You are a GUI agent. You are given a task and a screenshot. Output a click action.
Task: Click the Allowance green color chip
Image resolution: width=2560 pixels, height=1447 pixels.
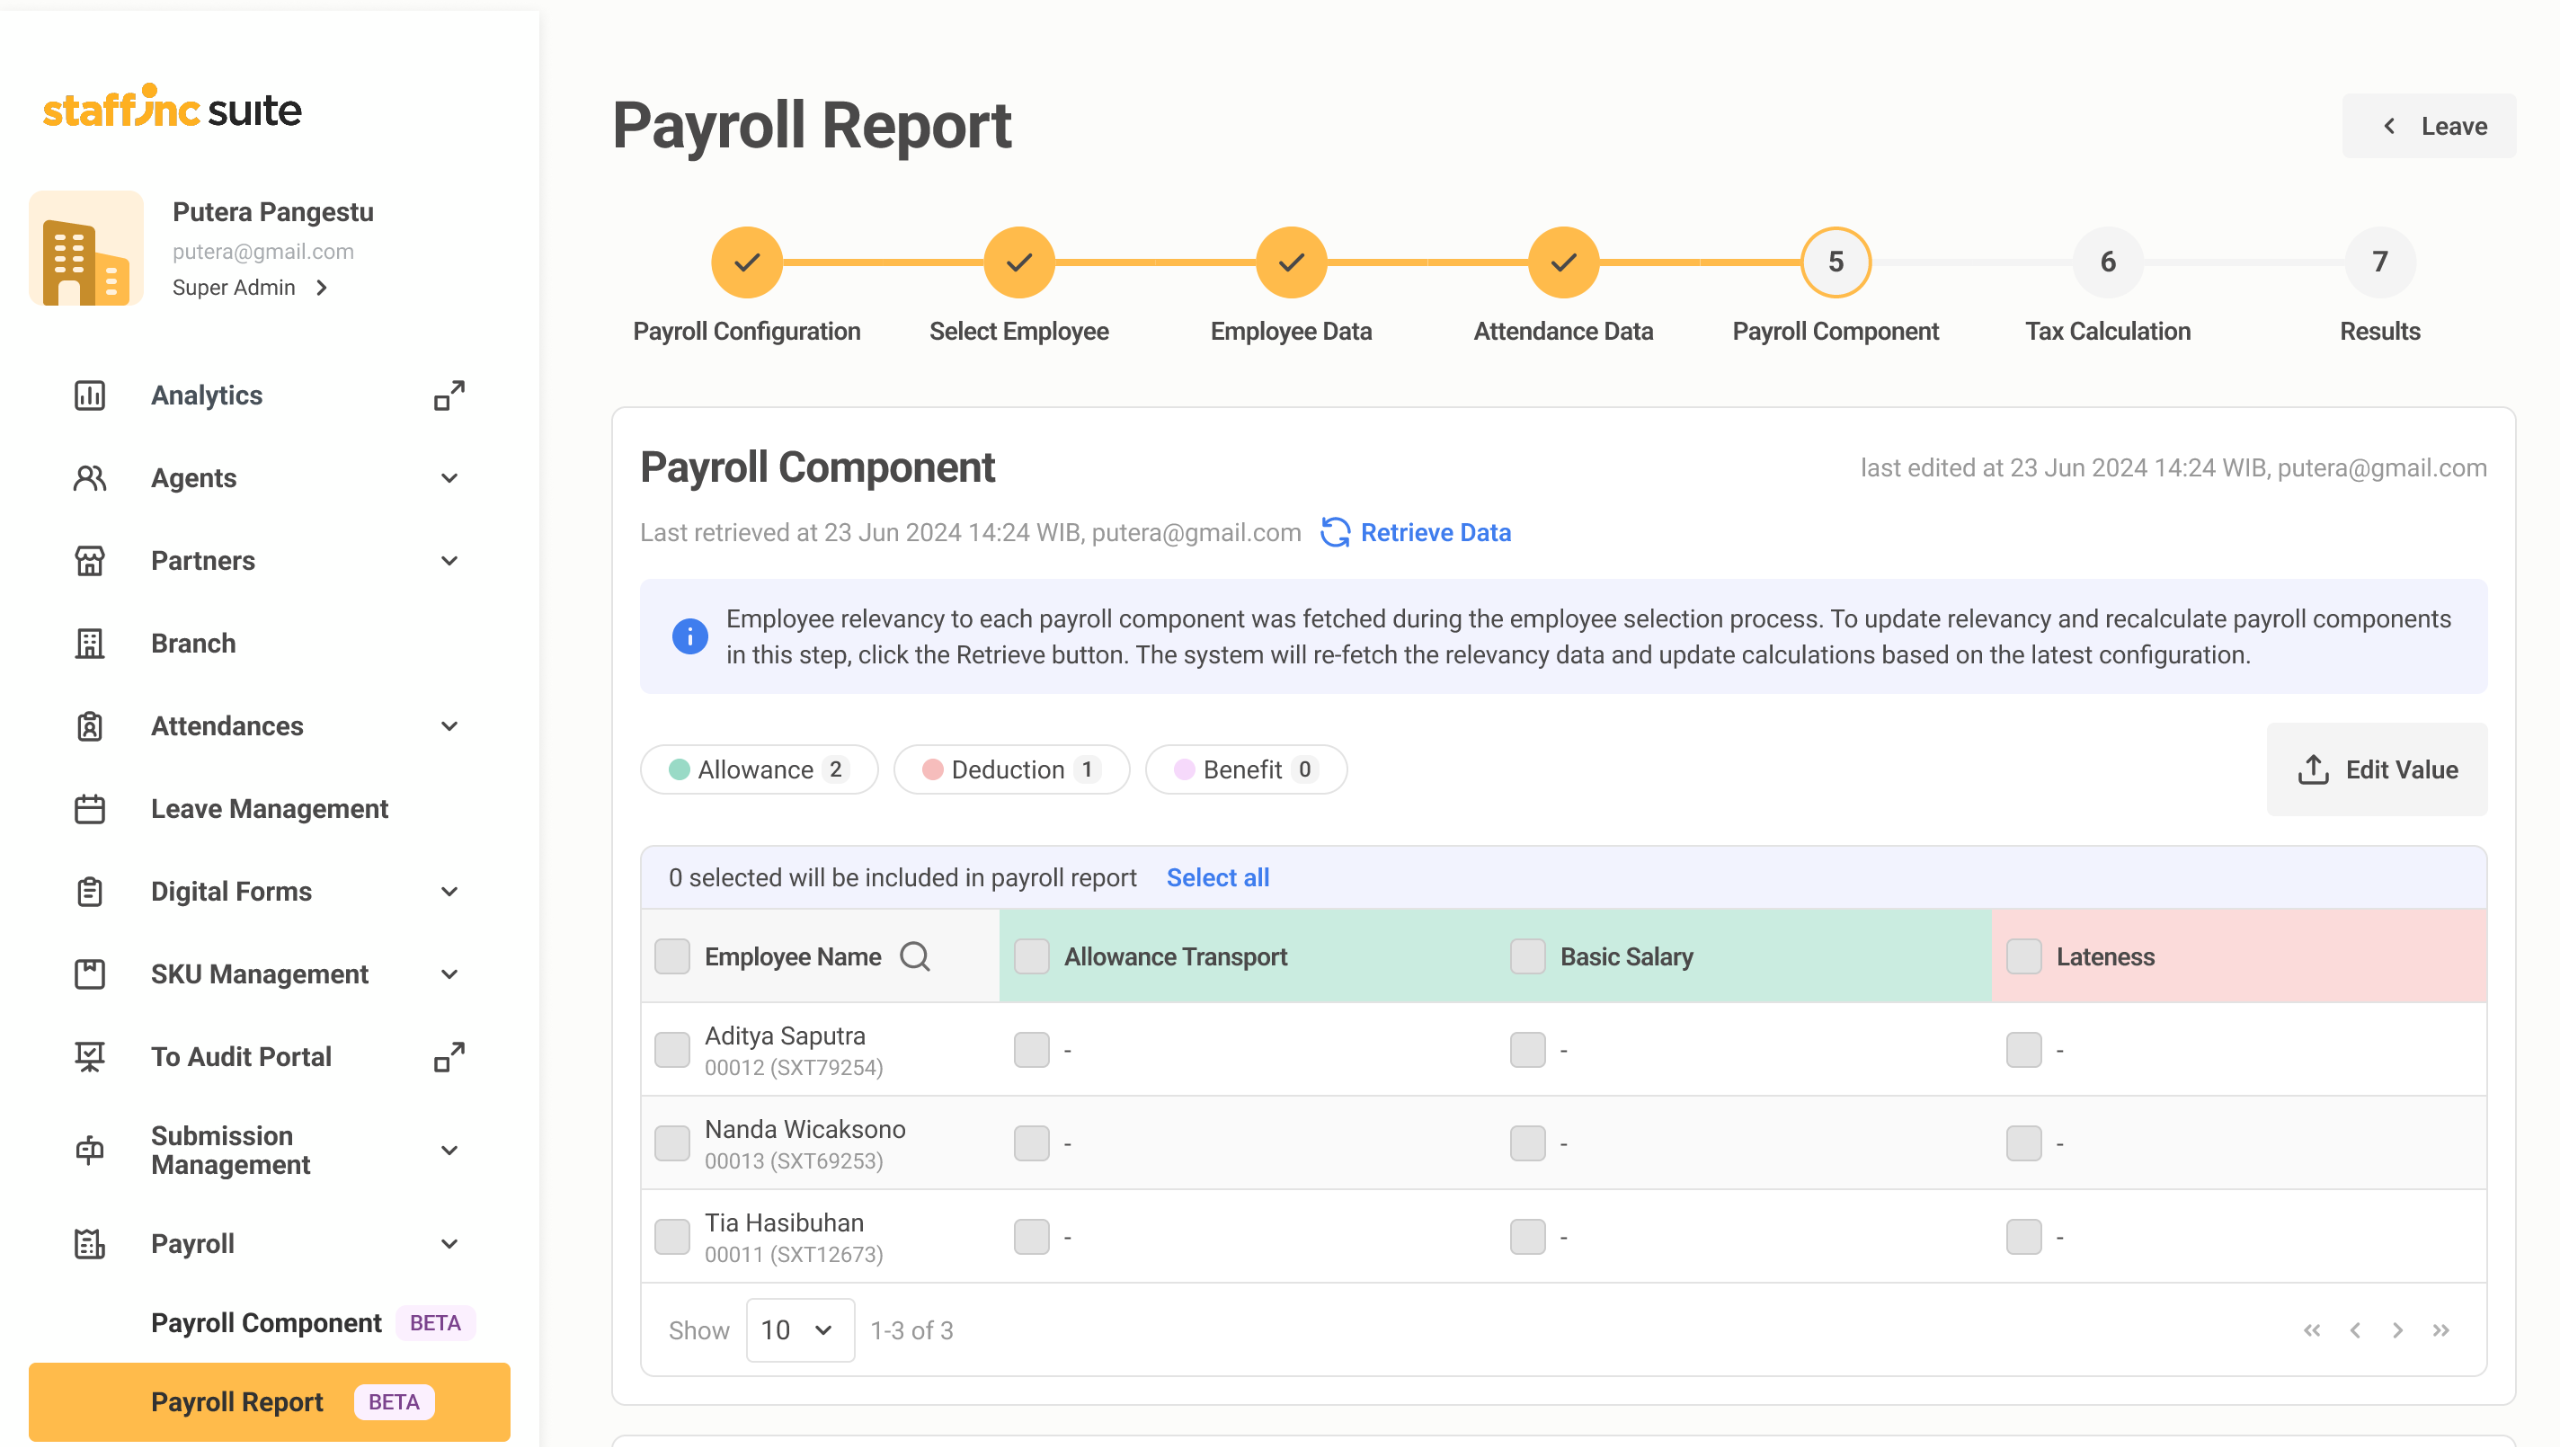click(x=679, y=770)
